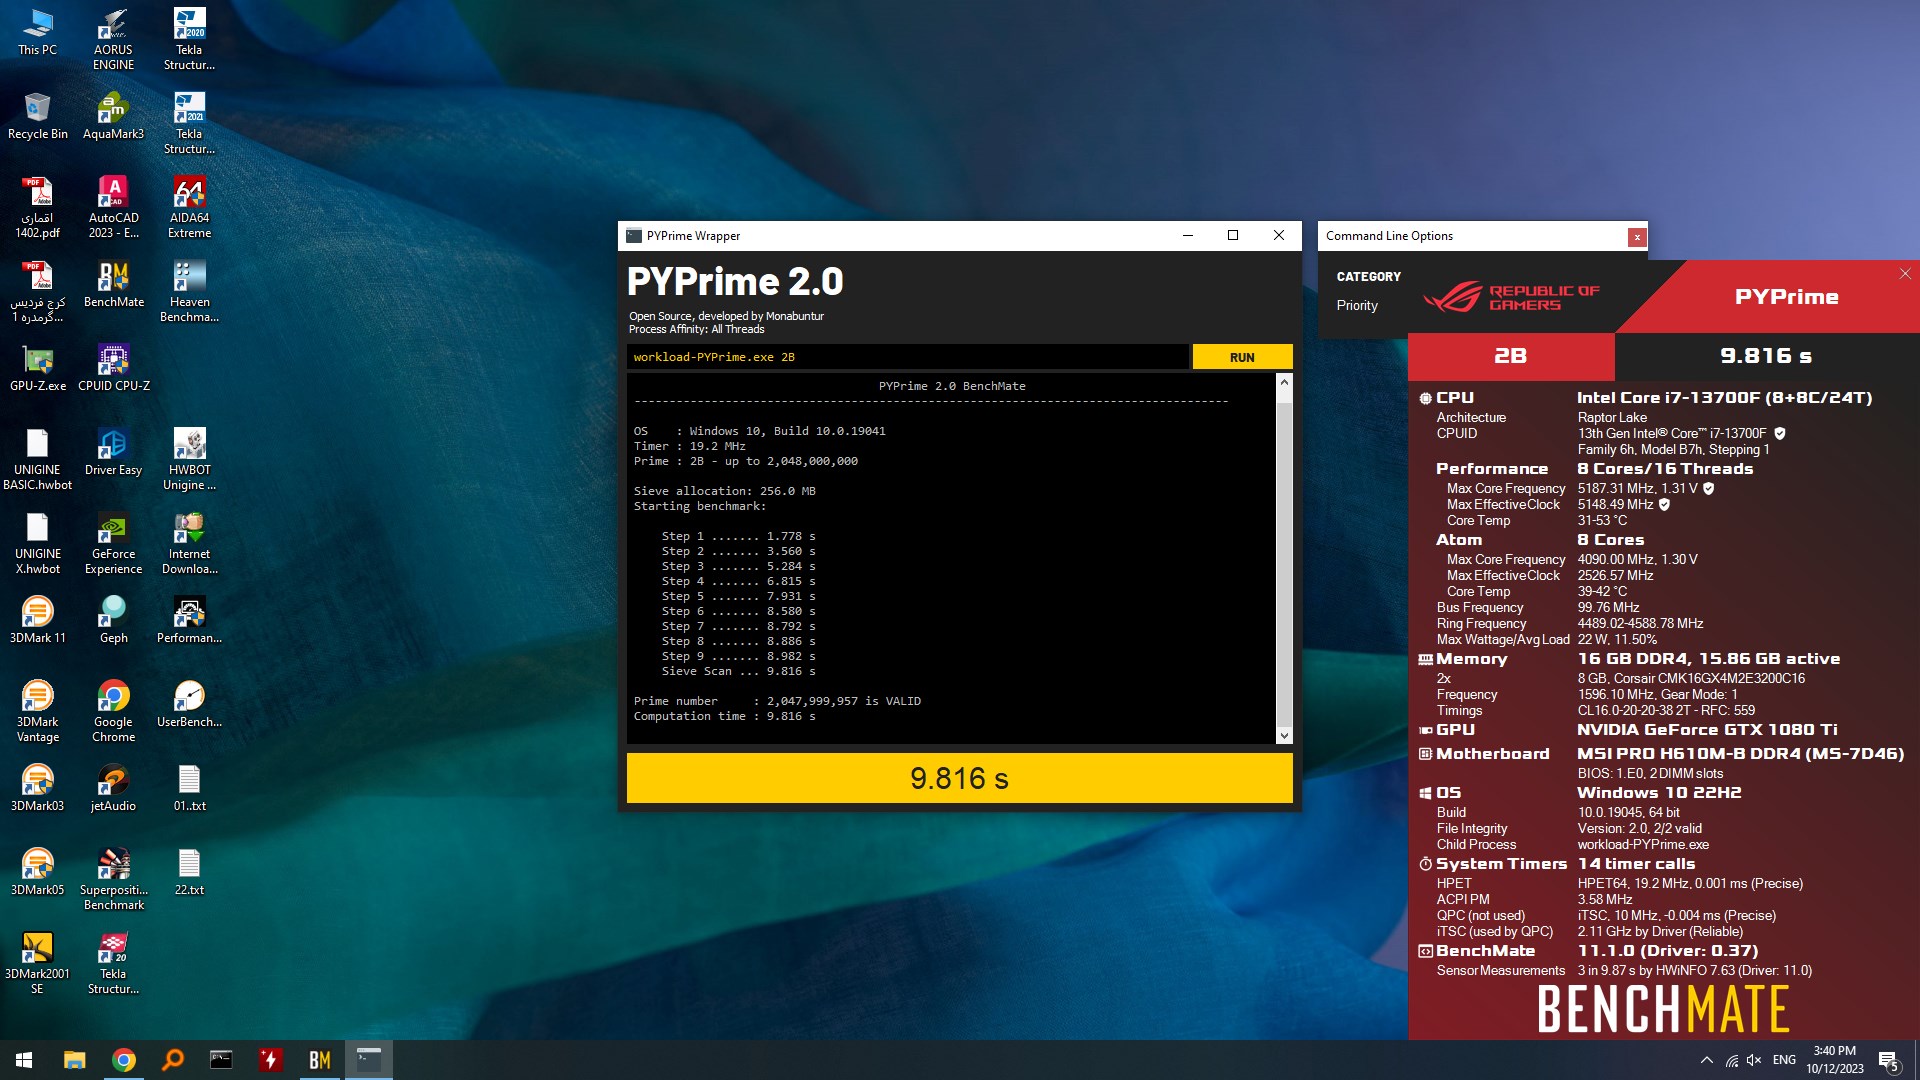Open AORUS ENGINE desktop shortcut
This screenshot has width=1920, height=1080.
[x=113, y=40]
